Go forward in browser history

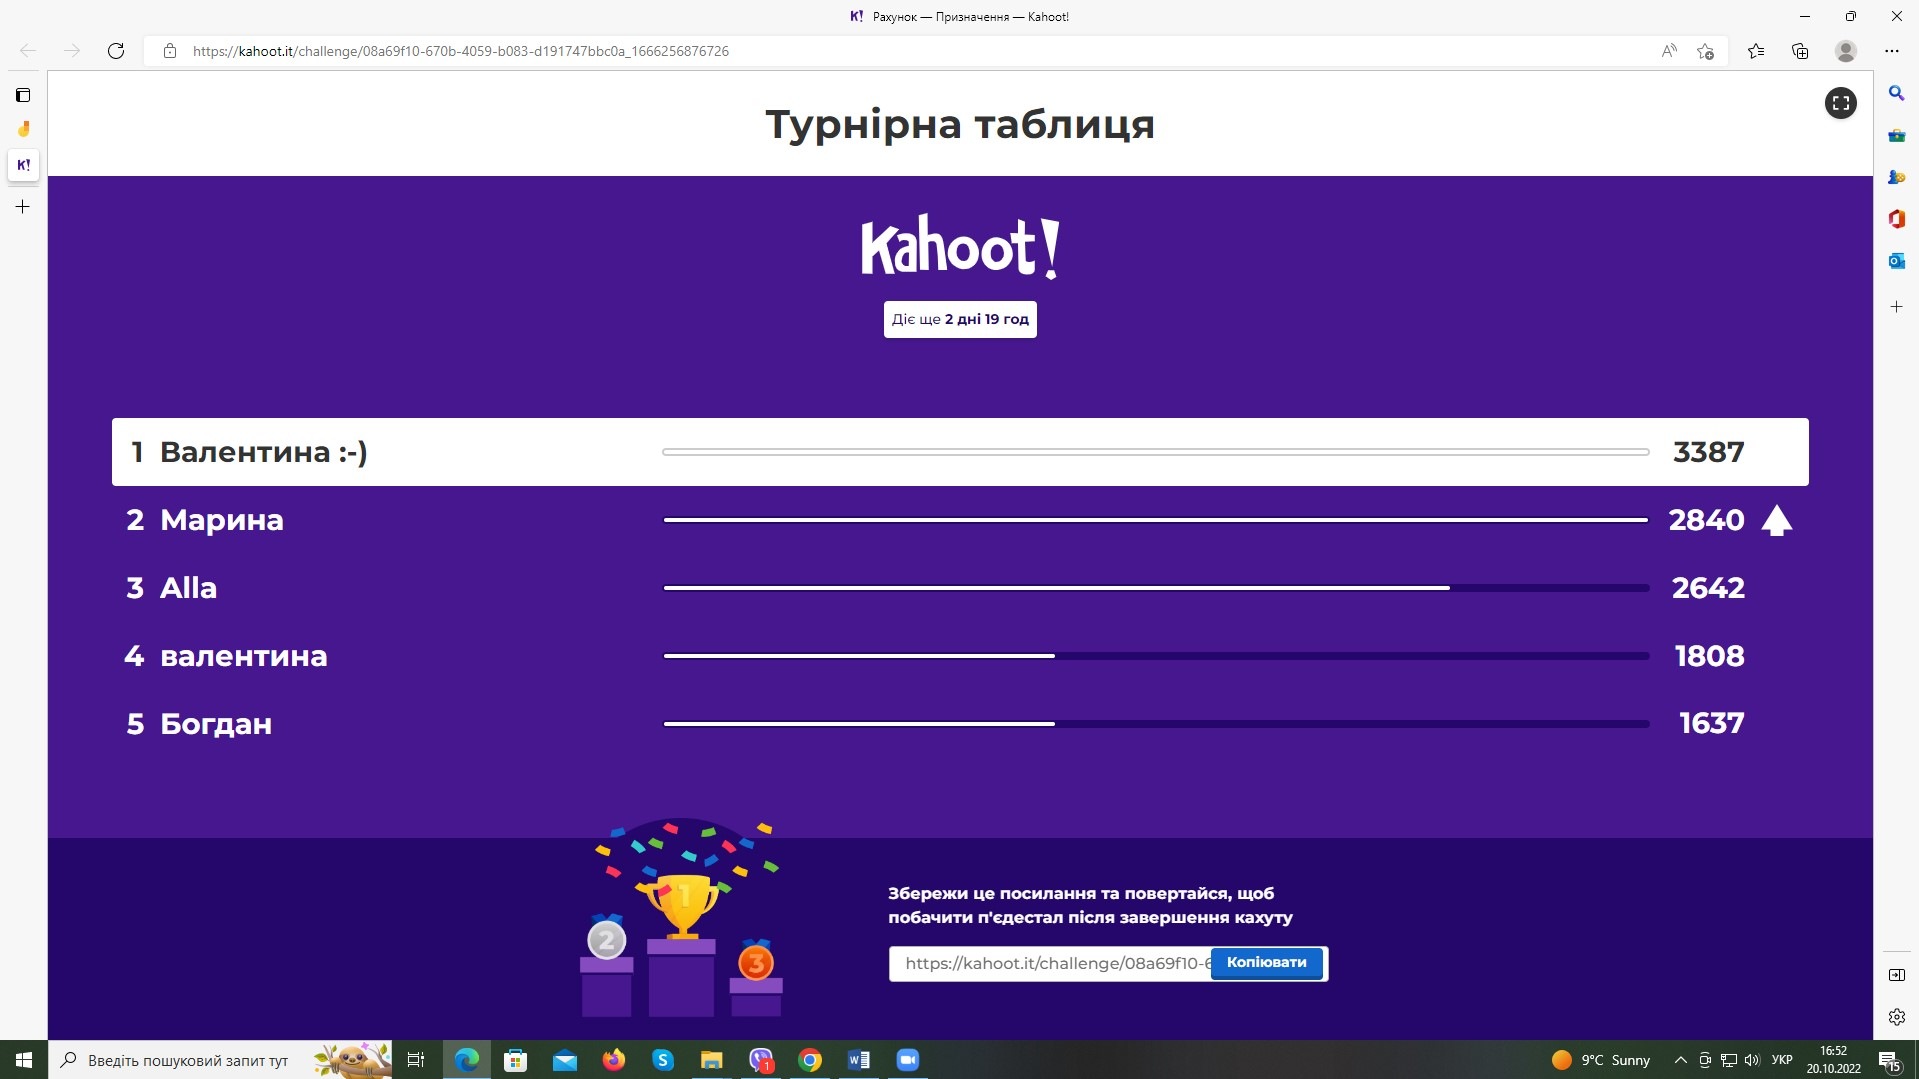click(x=72, y=51)
